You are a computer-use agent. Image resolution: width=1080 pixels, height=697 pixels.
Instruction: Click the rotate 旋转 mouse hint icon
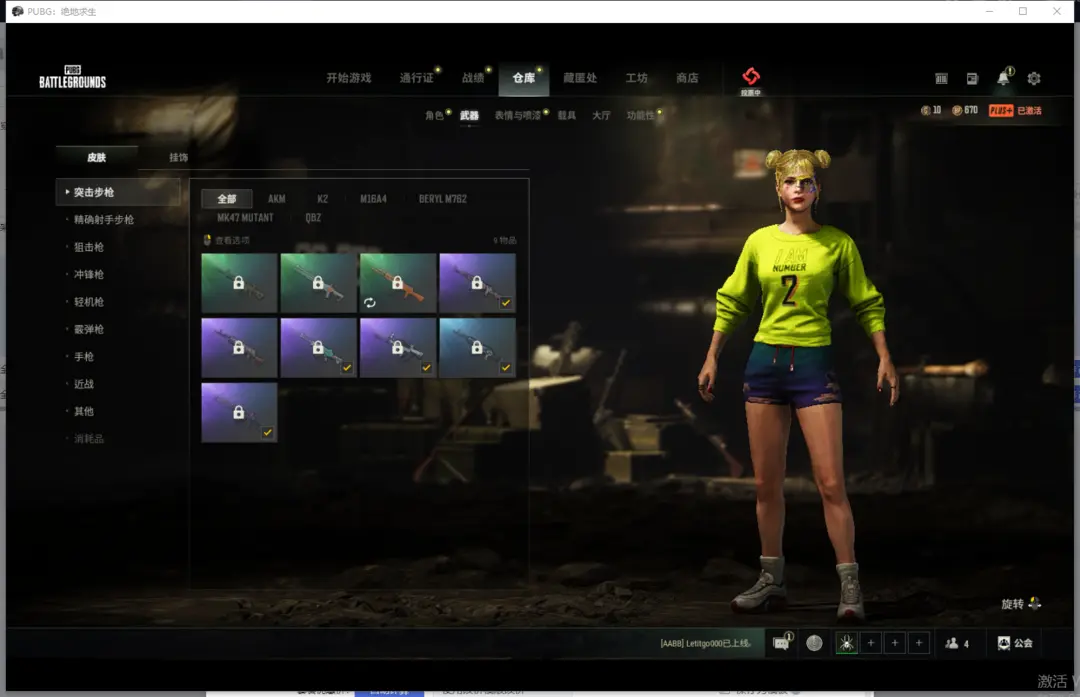[x=1035, y=604]
